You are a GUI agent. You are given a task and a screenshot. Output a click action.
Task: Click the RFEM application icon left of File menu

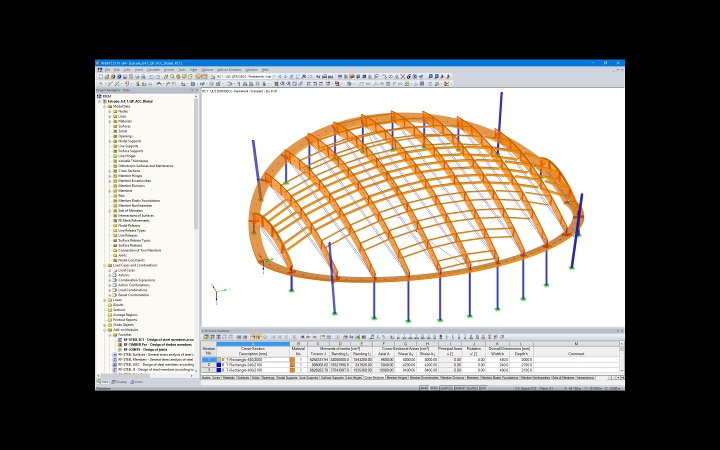coord(100,70)
